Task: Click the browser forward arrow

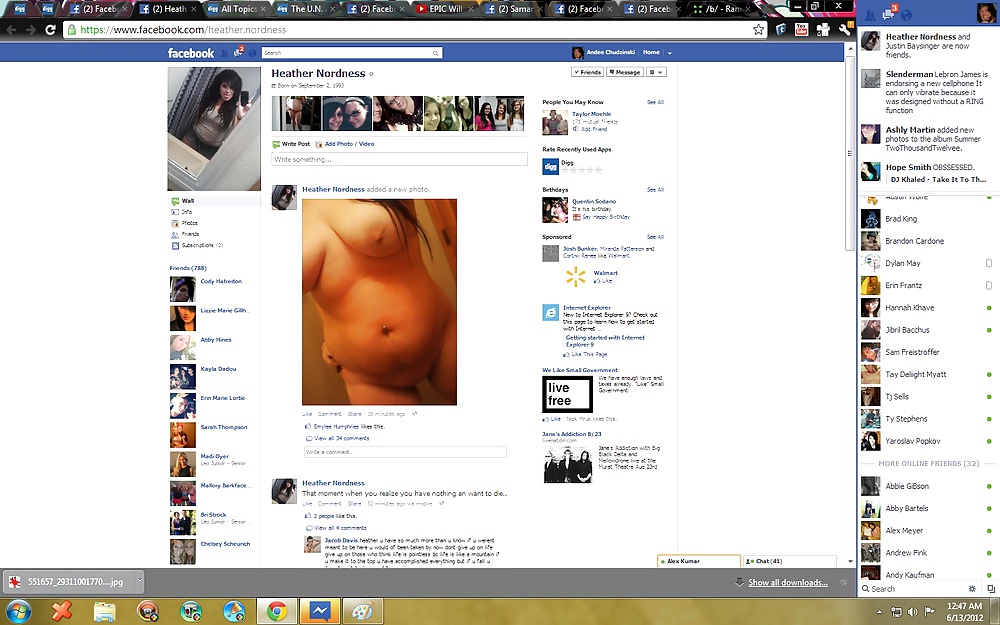Action: tap(31, 29)
